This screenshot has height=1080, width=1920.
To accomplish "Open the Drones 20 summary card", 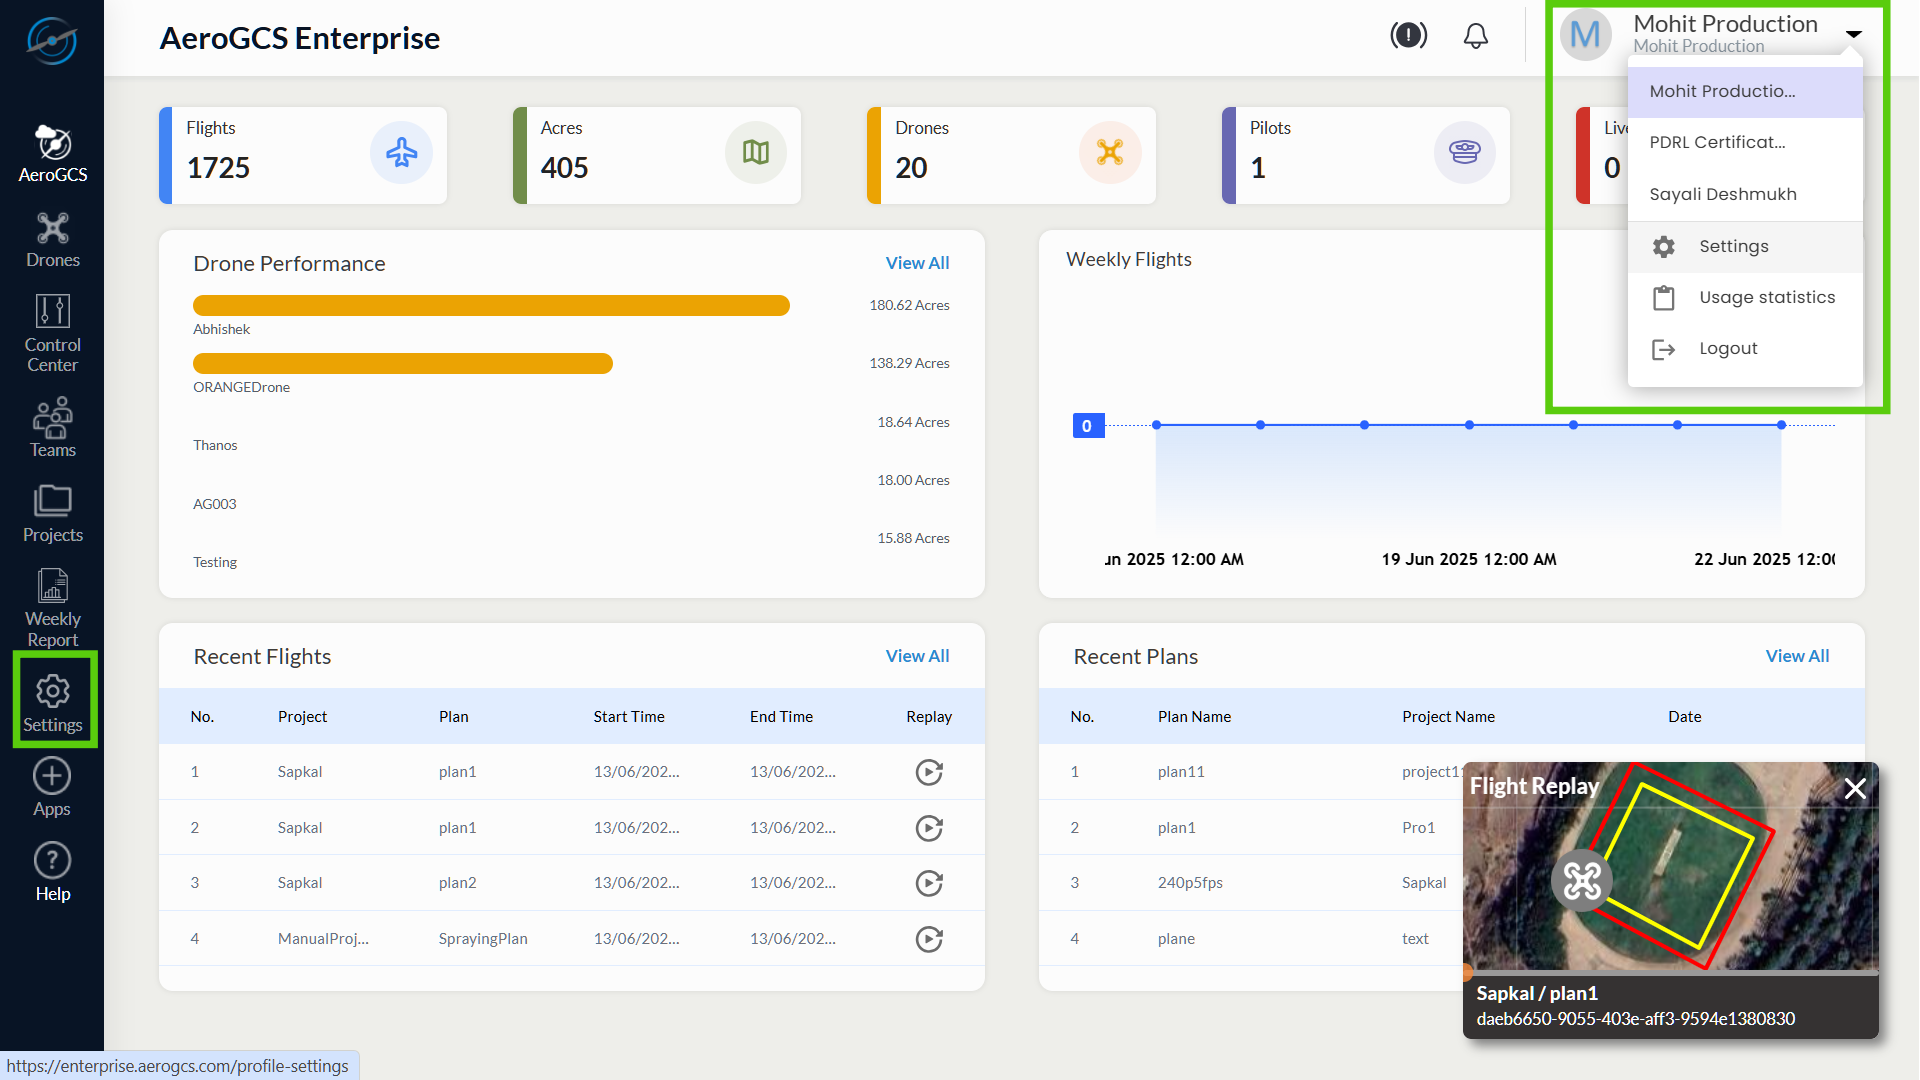I will [x=1011, y=155].
